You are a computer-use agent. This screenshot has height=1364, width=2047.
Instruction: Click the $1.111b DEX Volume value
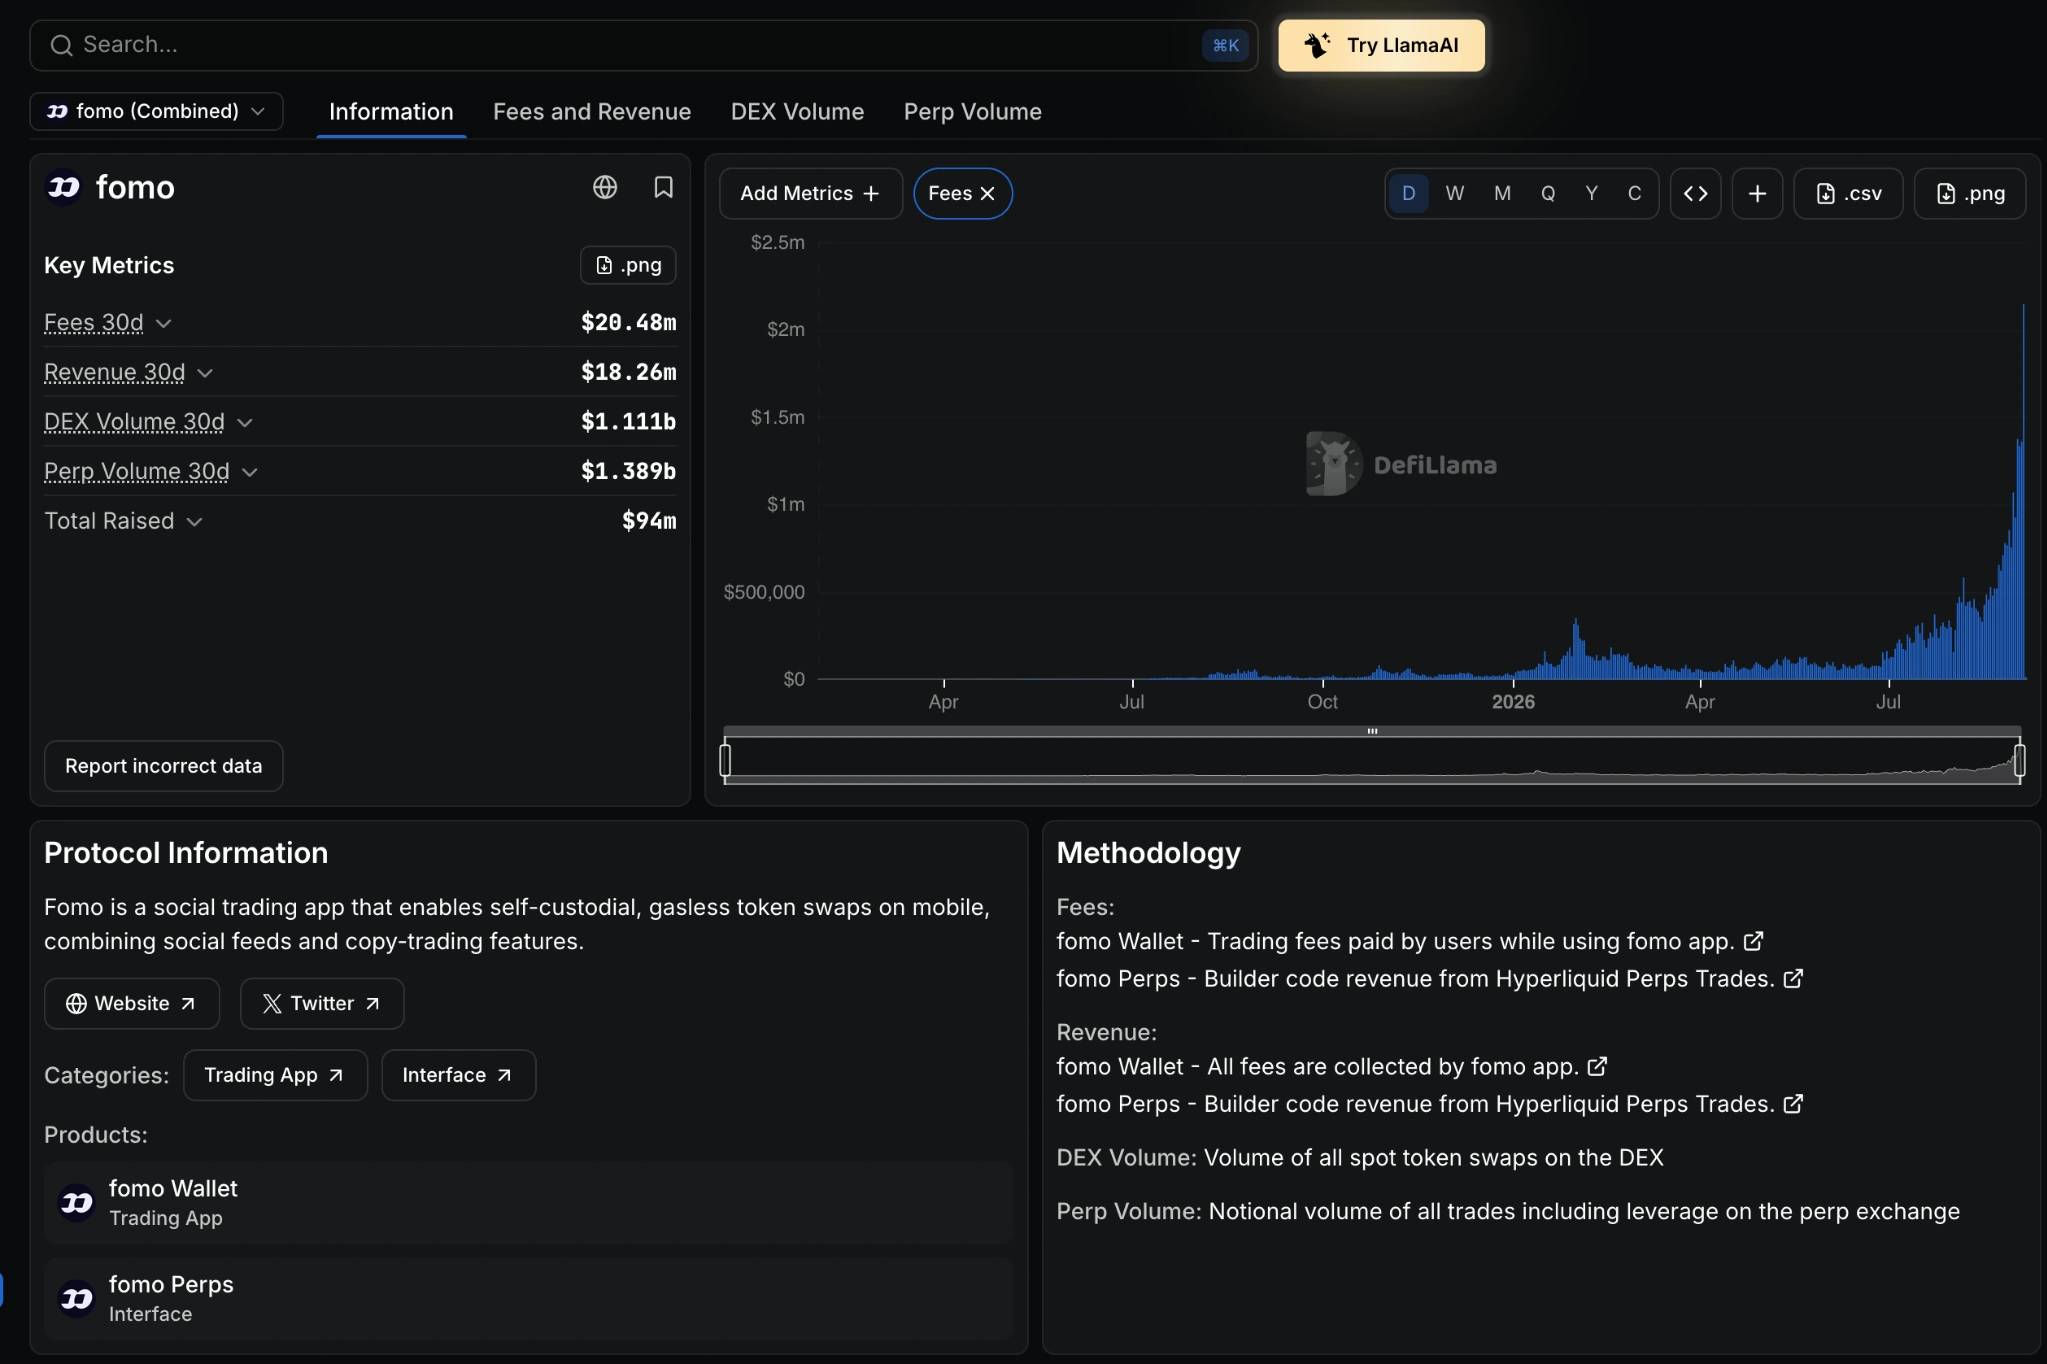[x=628, y=422]
